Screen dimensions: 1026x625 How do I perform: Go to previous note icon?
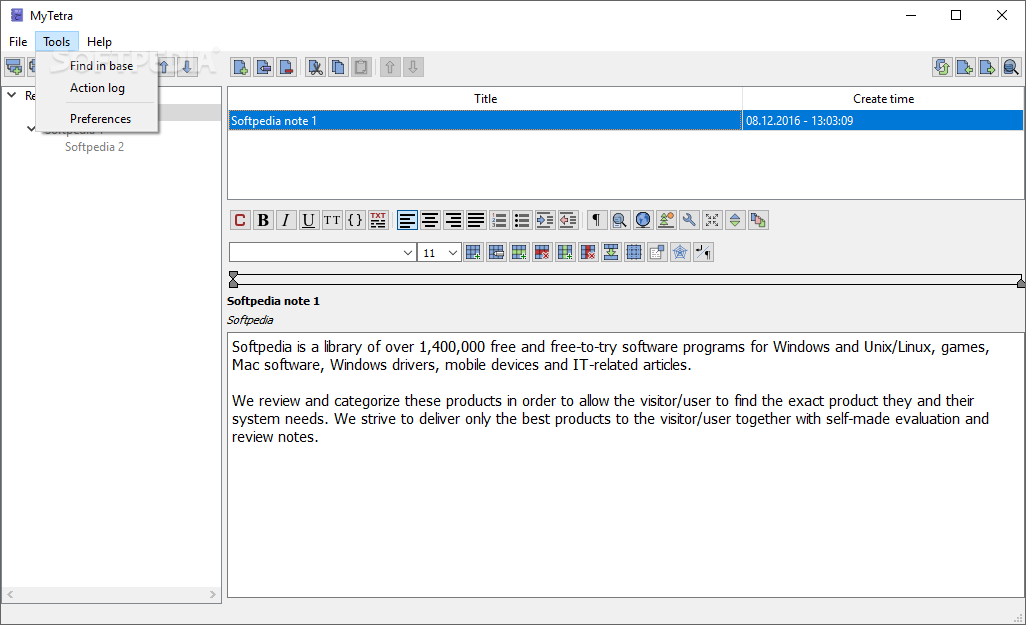point(965,67)
